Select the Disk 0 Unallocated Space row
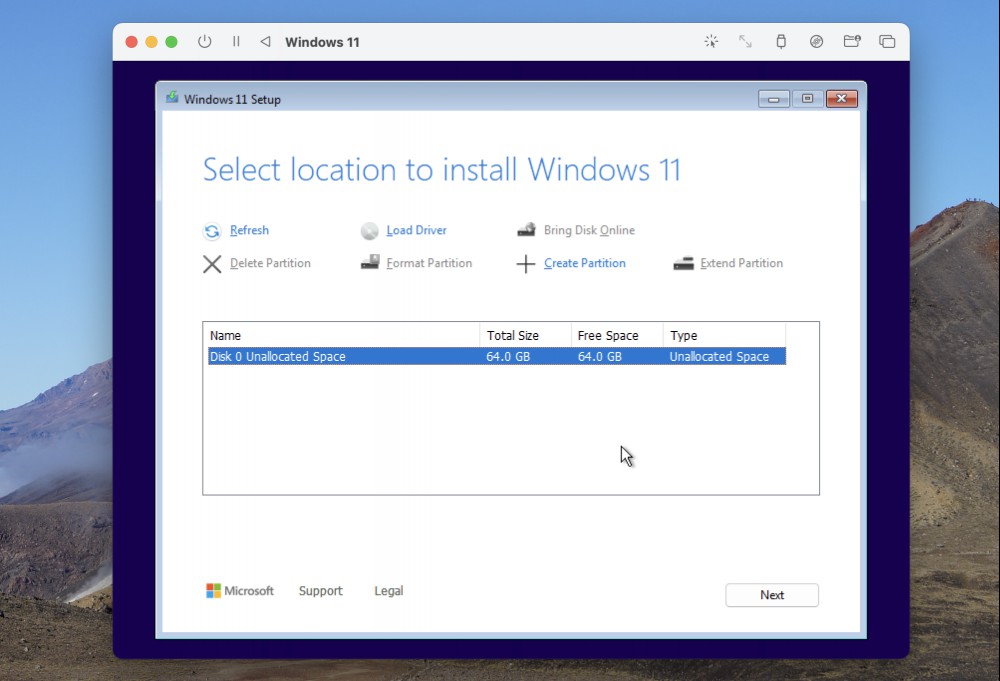Screen dimensions: 1000x681 pos(497,356)
